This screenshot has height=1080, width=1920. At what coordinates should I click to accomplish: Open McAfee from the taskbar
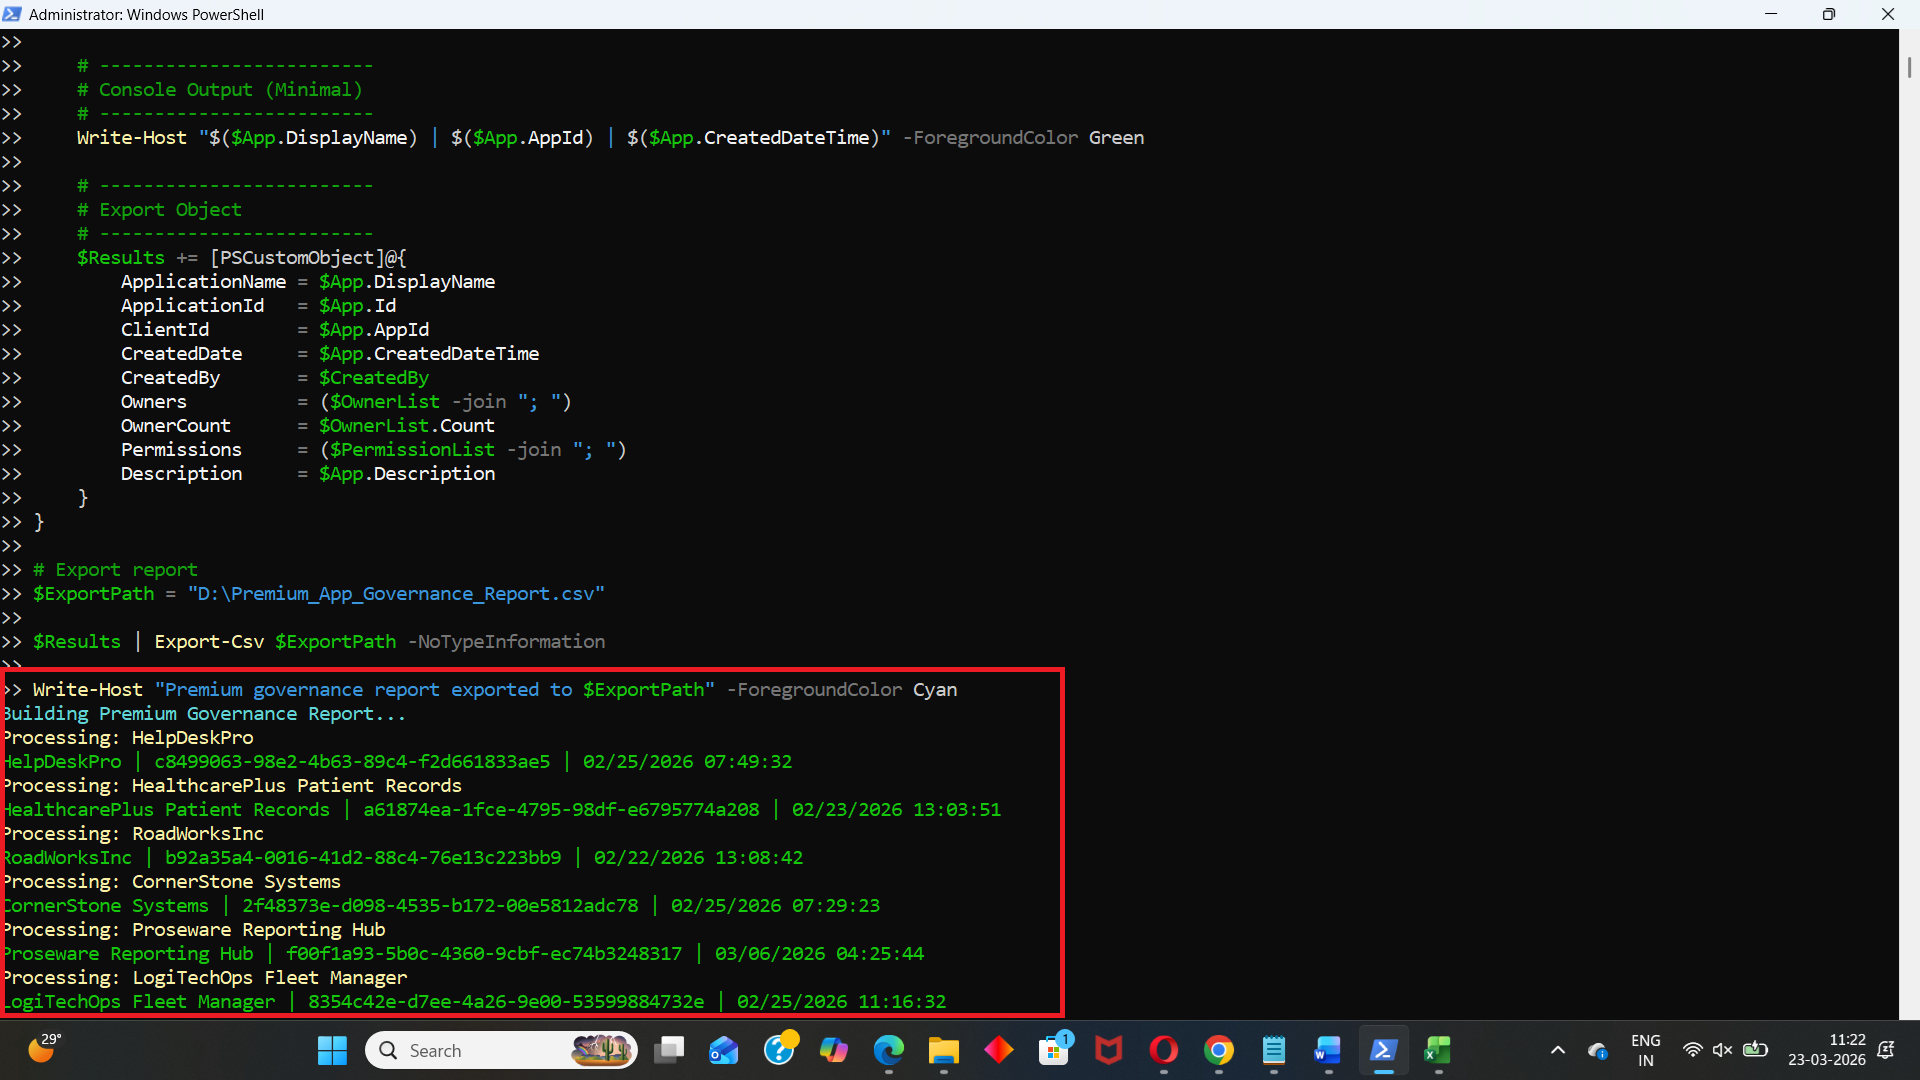pos(1108,1050)
